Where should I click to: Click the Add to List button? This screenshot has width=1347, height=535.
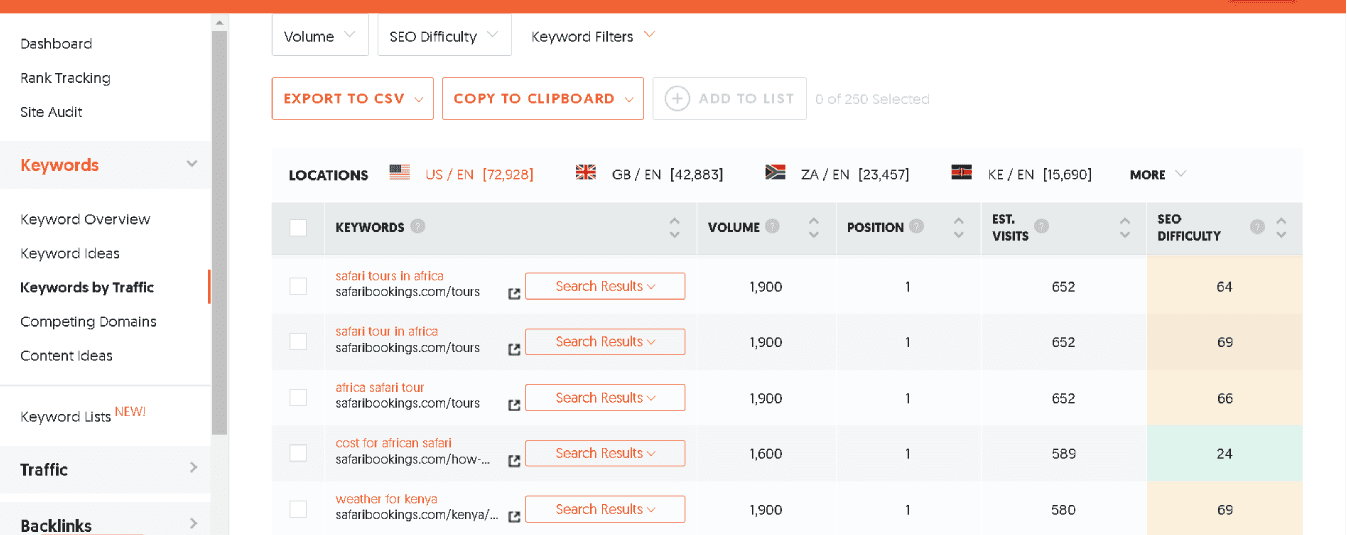pyautogui.click(x=729, y=98)
